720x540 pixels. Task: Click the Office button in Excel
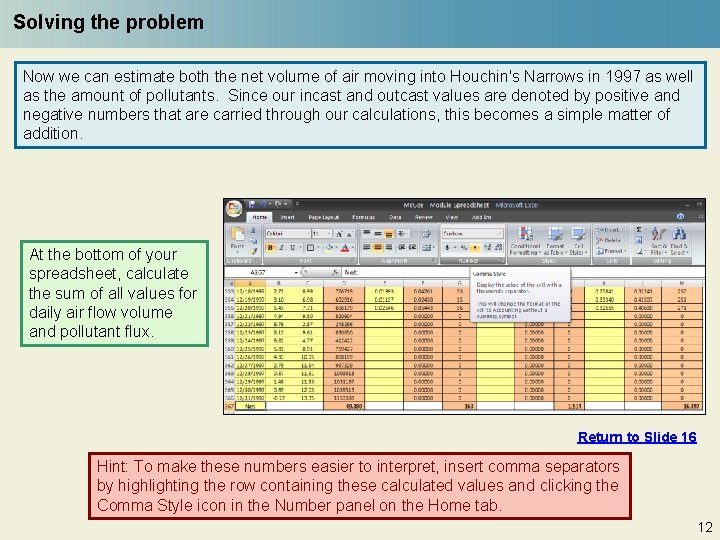(x=234, y=209)
